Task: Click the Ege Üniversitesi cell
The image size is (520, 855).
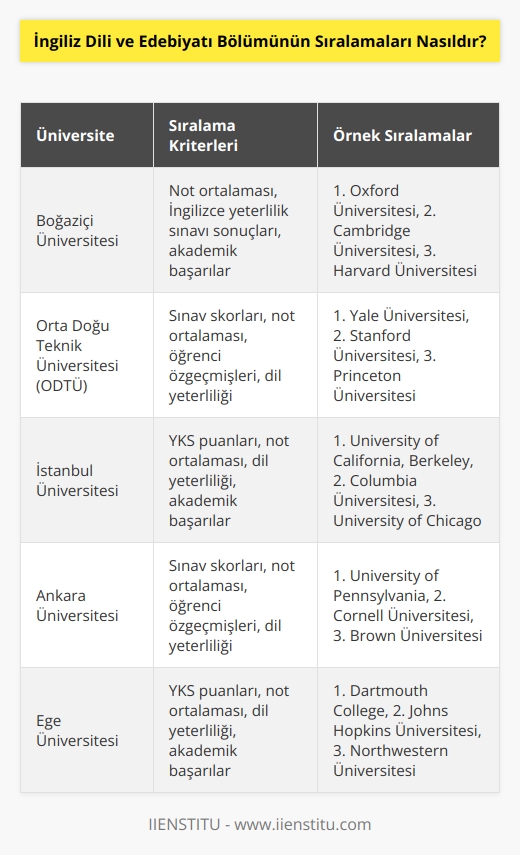Action: click(87, 730)
